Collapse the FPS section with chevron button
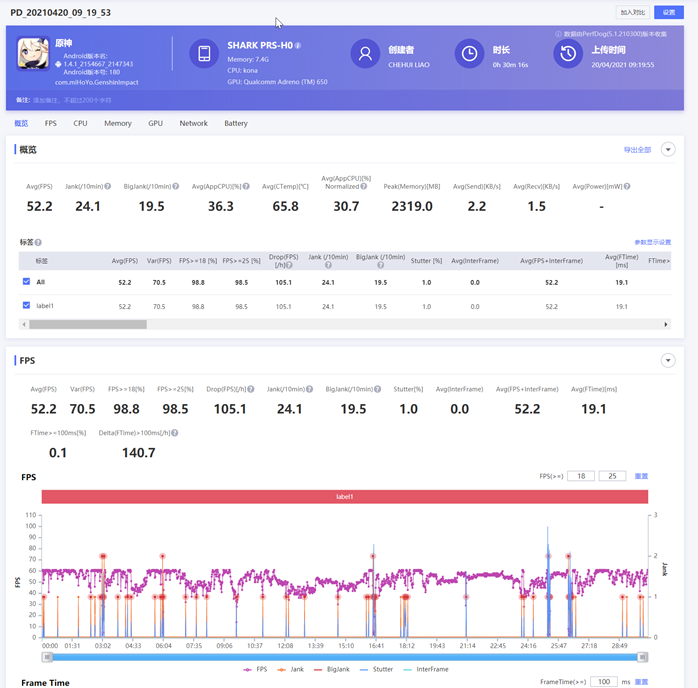 (668, 360)
